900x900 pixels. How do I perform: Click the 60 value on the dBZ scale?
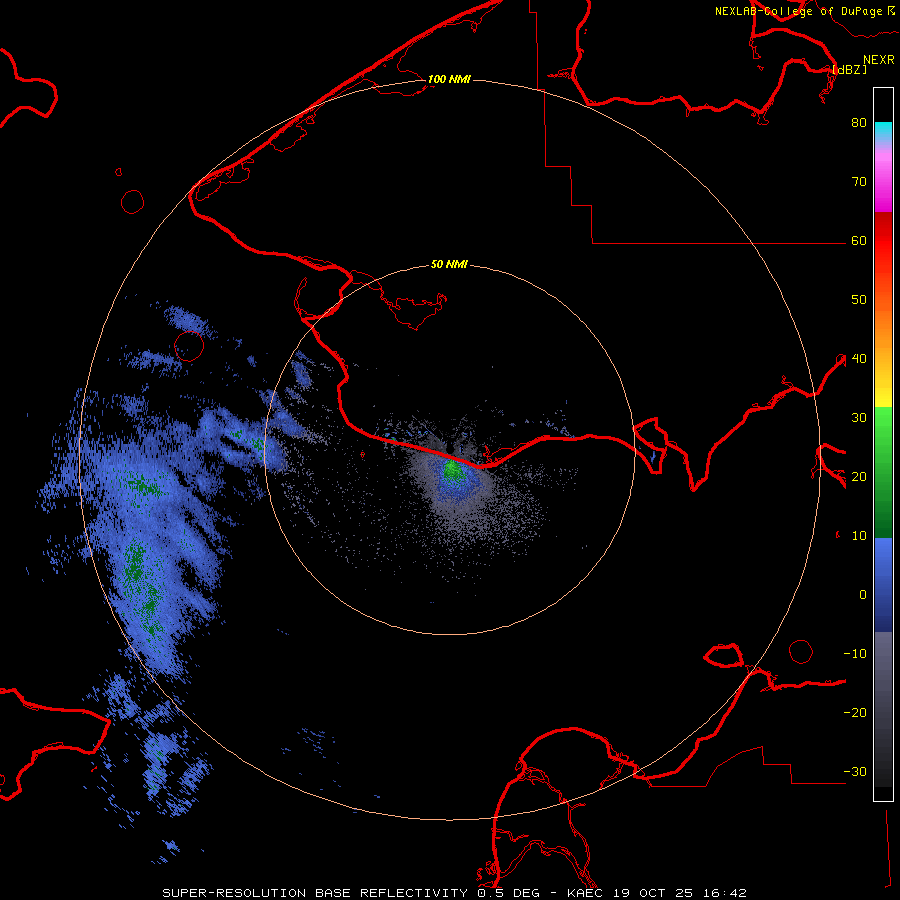[x=859, y=240]
